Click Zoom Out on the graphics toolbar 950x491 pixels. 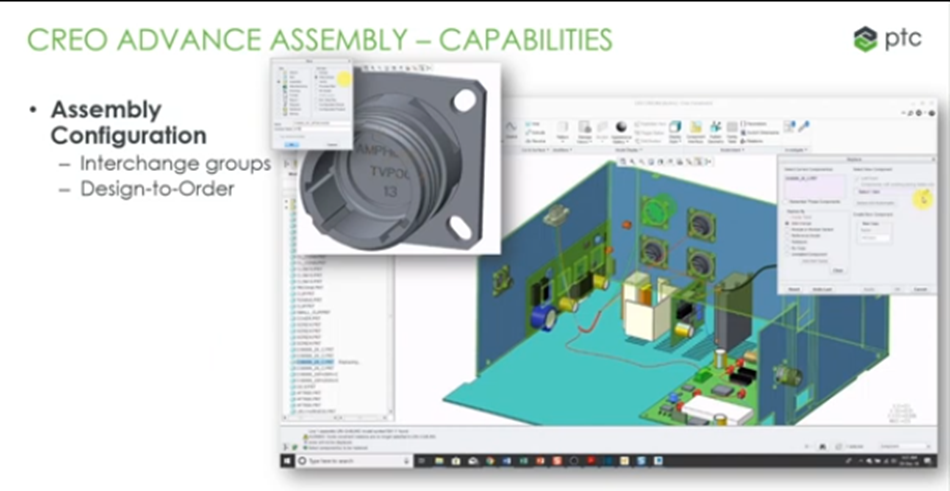click(x=642, y=162)
